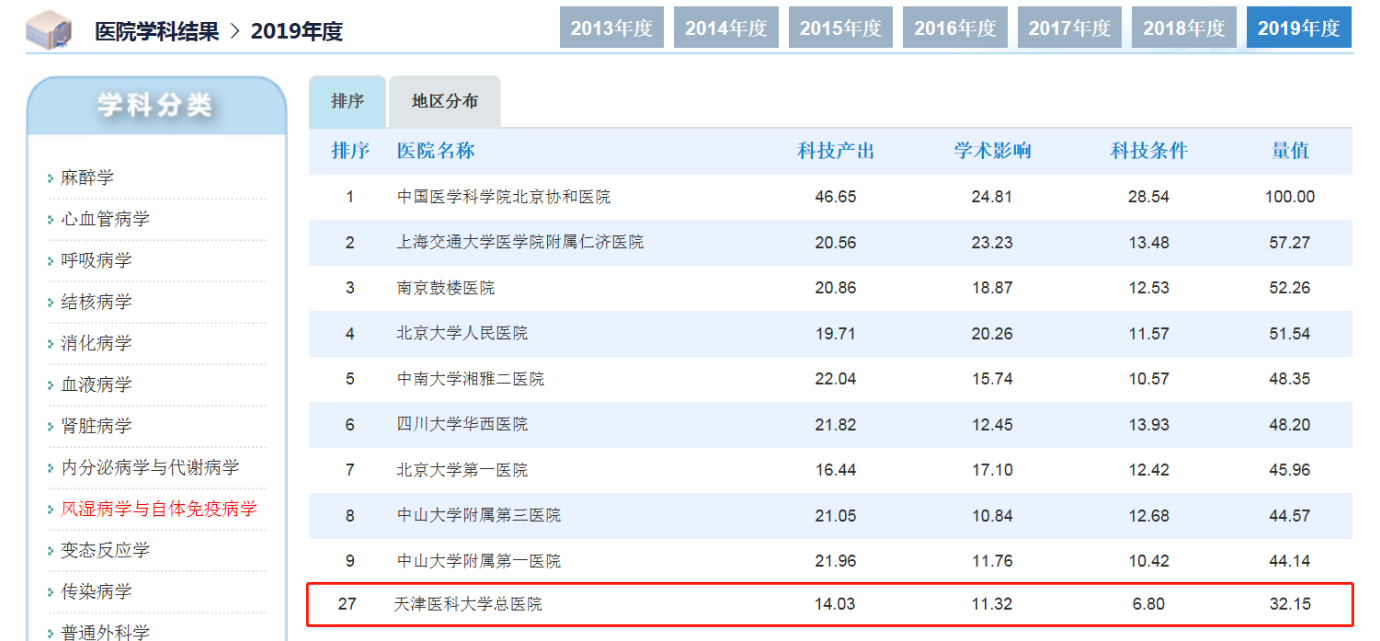Image resolution: width=1380 pixels, height=641 pixels.
Task: Select 消化病学 in the subject list
Action: pyautogui.click(x=96, y=343)
